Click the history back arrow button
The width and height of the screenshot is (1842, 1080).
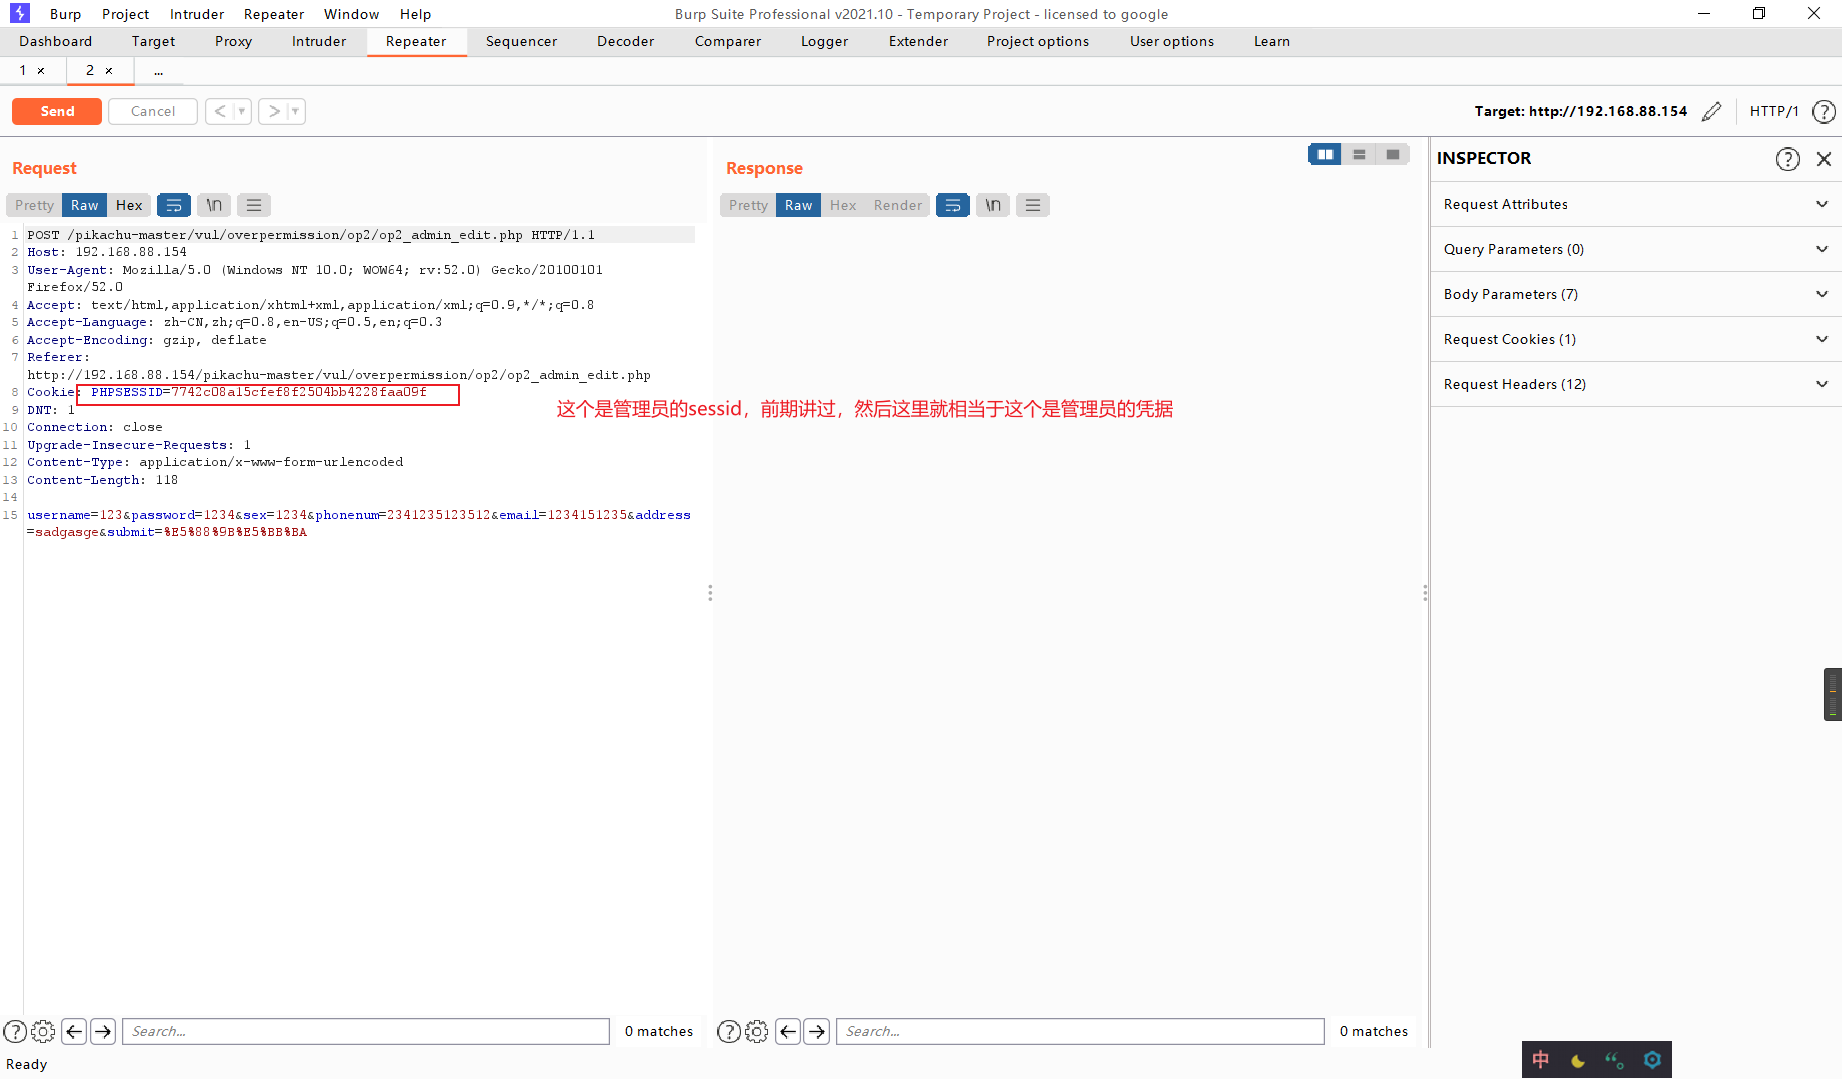(x=220, y=111)
